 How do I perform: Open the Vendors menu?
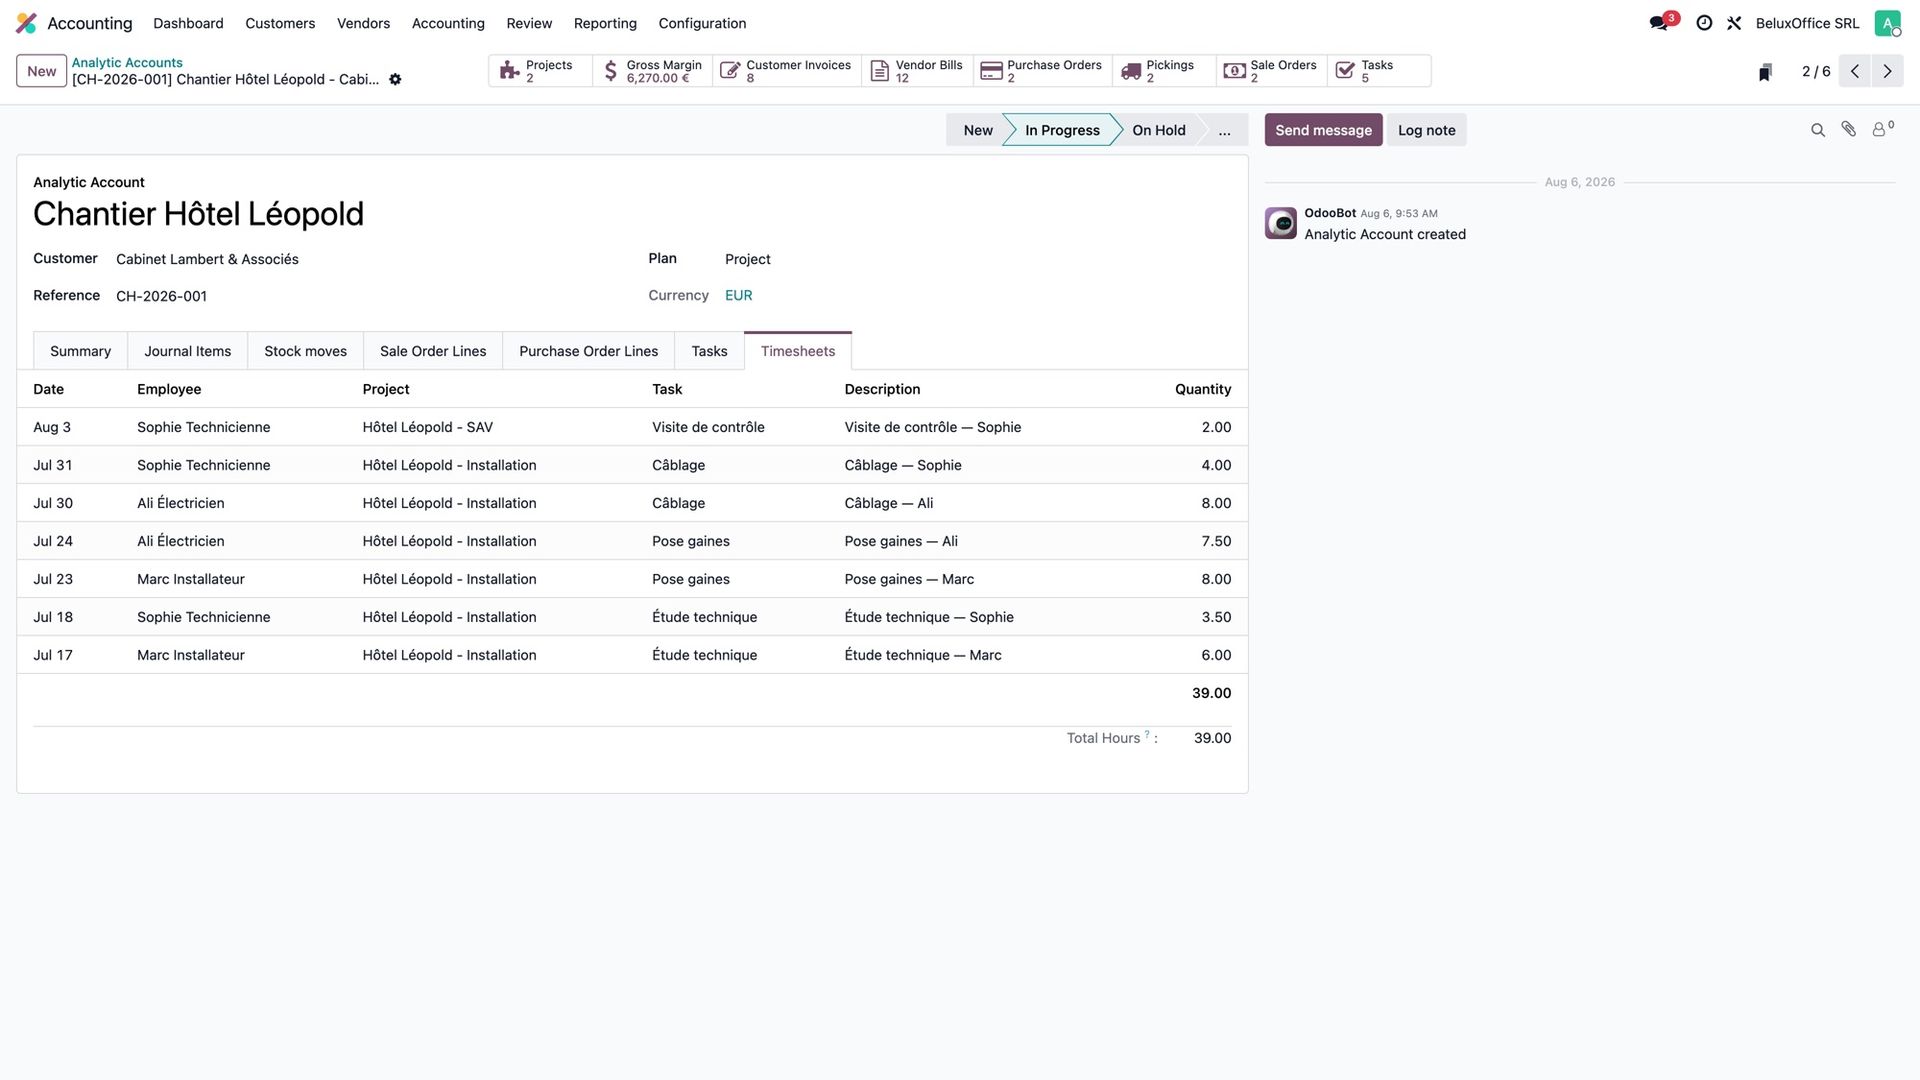pos(363,23)
